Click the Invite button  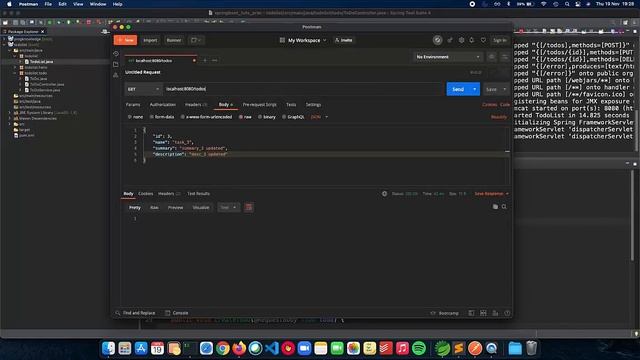[344, 40]
